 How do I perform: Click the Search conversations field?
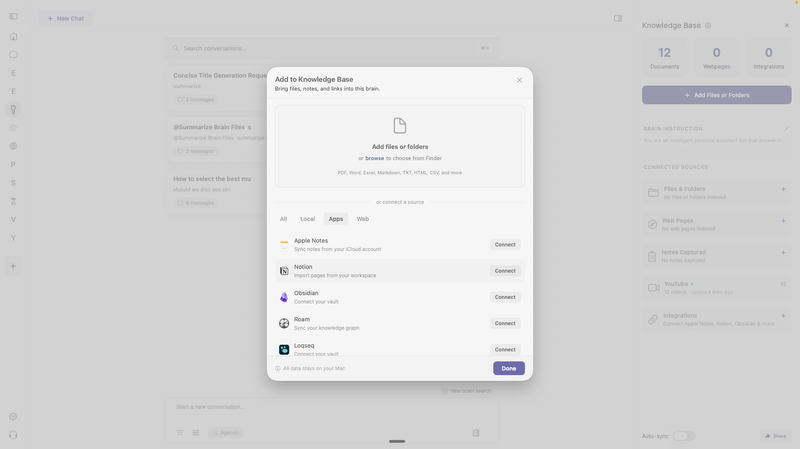pyautogui.click(x=332, y=48)
